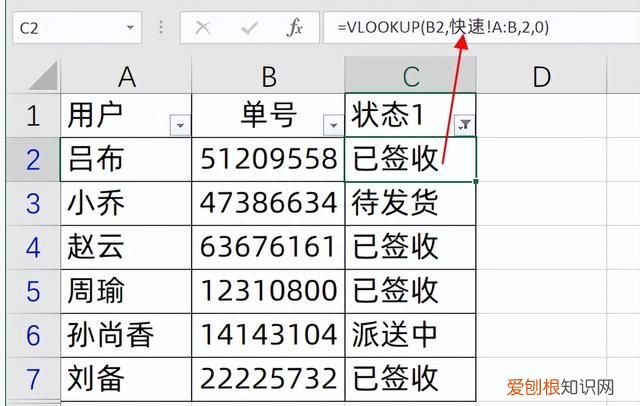
Task: Click the Name Box showing C2
Action: point(77,28)
